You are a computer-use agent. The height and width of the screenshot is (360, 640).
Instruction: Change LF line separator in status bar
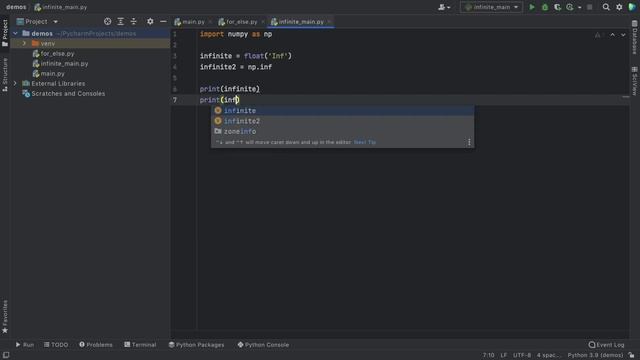(504, 355)
